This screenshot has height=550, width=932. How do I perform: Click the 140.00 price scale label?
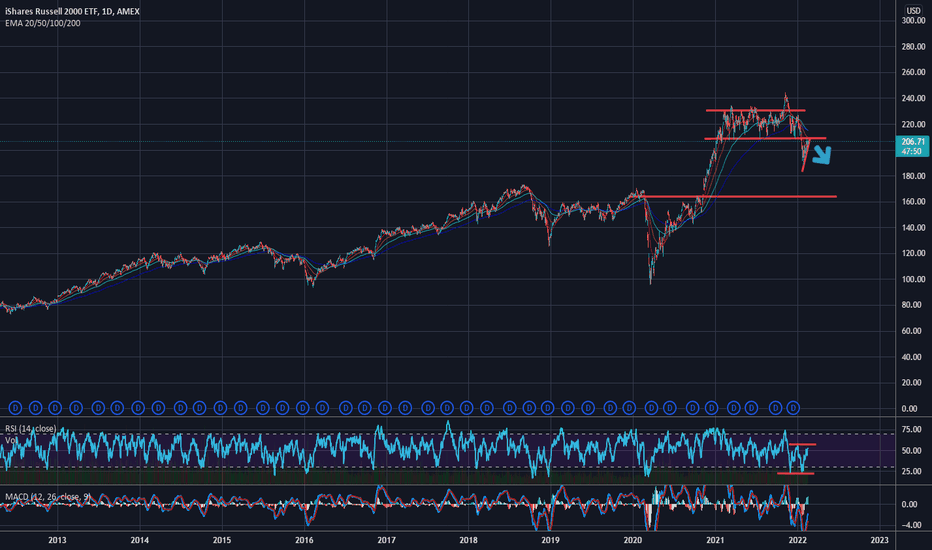913,228
